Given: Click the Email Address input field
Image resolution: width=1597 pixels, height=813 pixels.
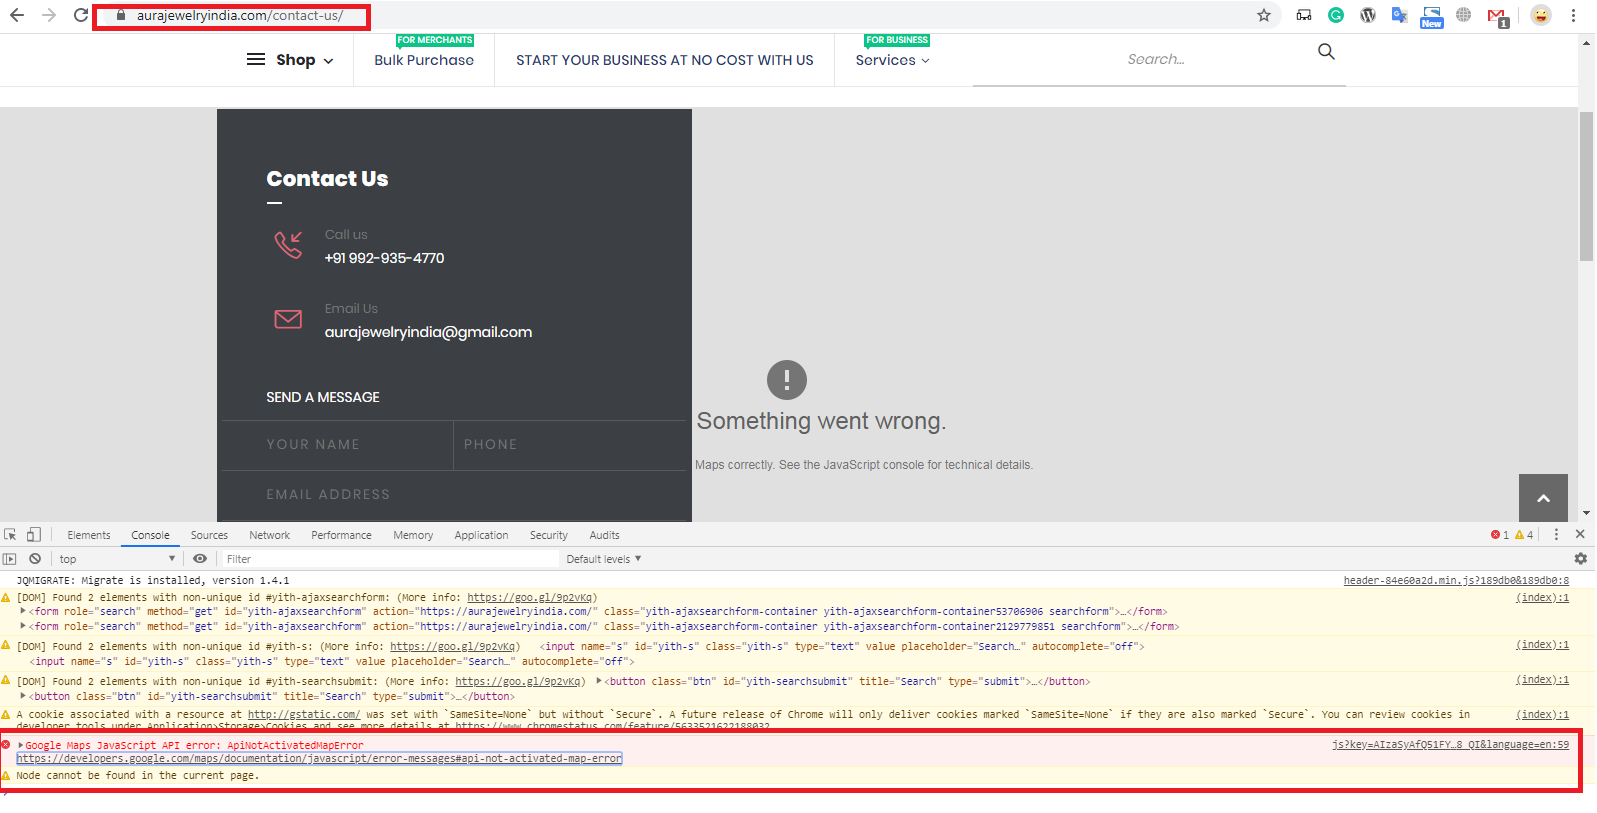Looking at the screenshot, I should [454, 495].
